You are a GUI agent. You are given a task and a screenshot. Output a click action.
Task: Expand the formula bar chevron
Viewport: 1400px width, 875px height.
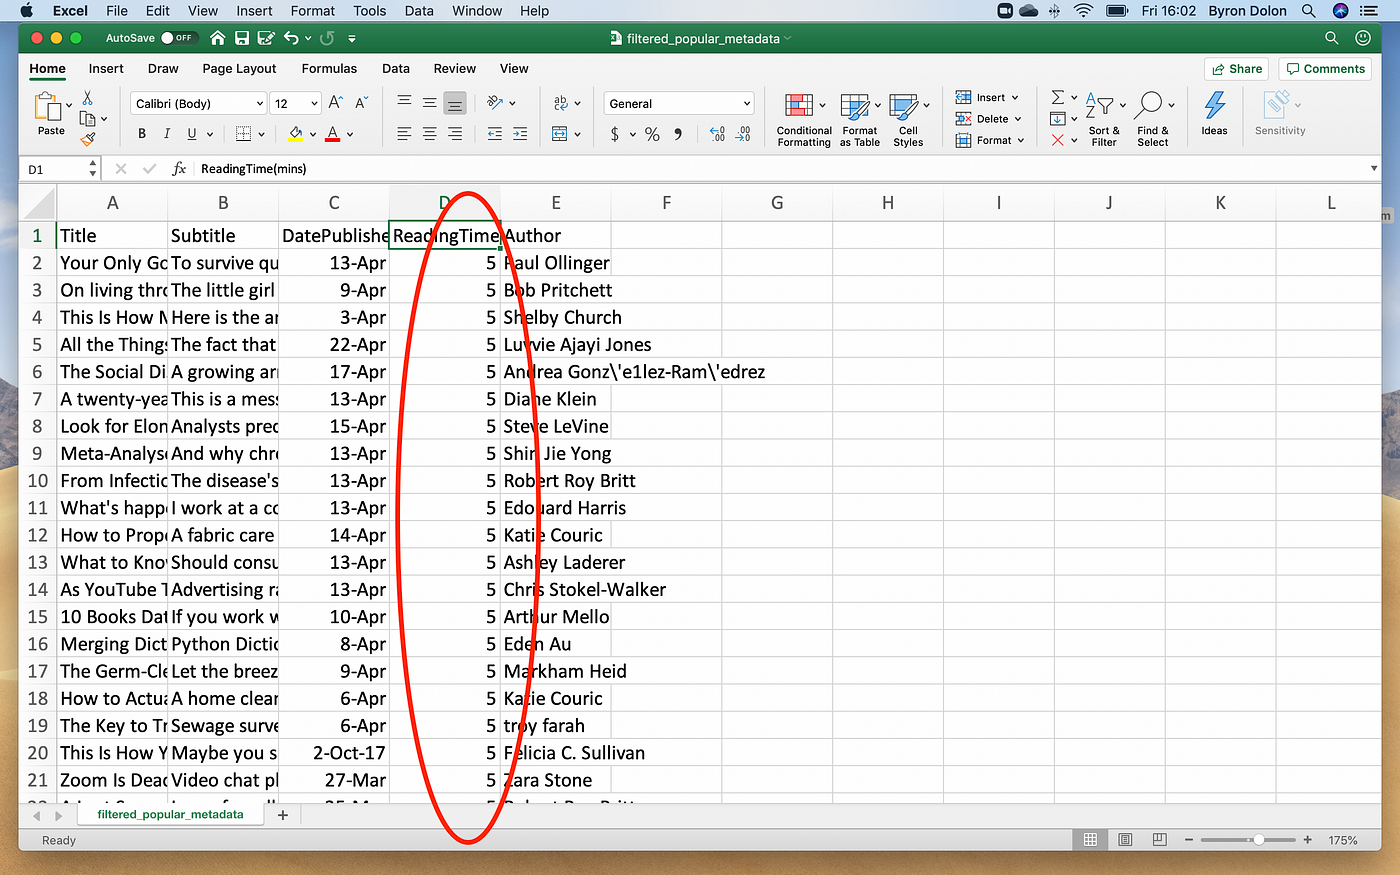coord(1374,169)
